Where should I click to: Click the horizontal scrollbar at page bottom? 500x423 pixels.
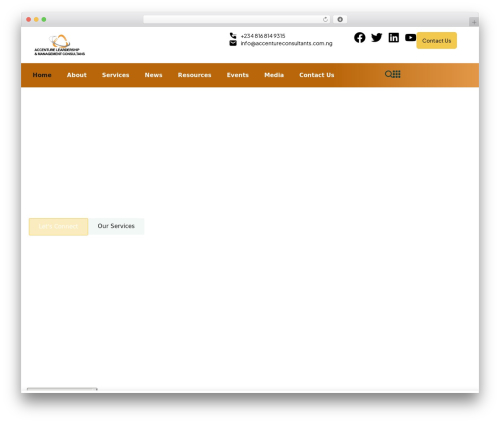[x=62, y=389]
